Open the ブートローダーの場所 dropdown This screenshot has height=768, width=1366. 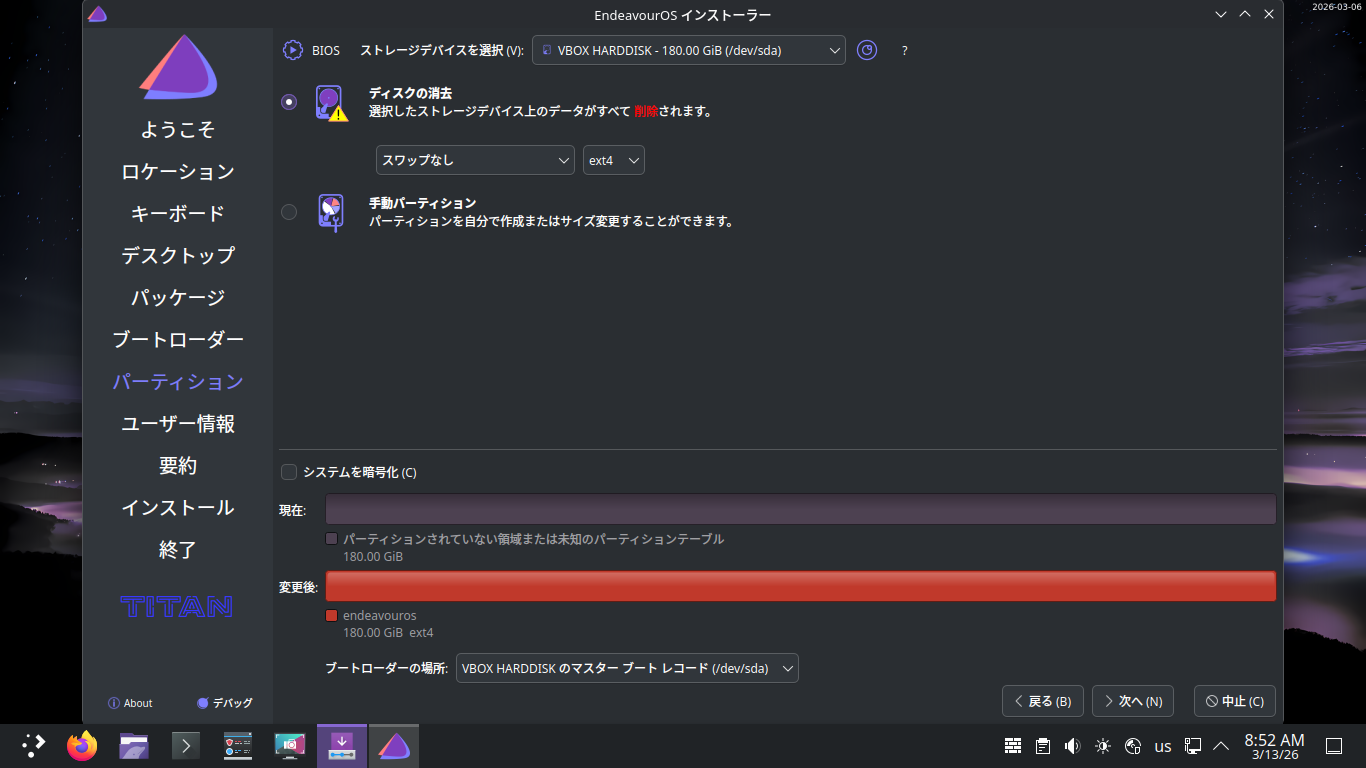point(627,668)
